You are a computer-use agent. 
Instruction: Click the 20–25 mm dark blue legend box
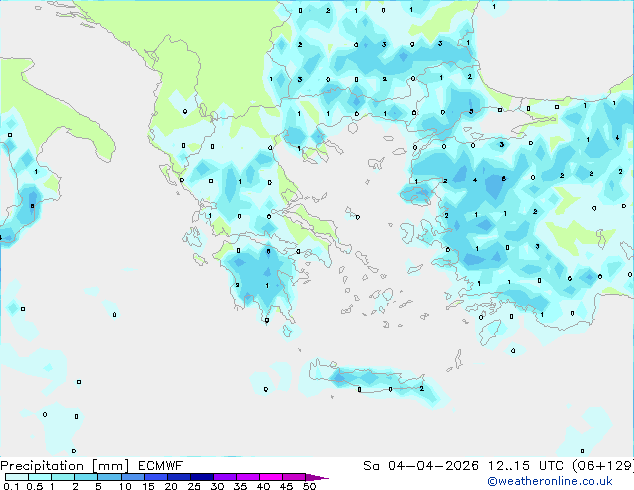coord(179,477)
